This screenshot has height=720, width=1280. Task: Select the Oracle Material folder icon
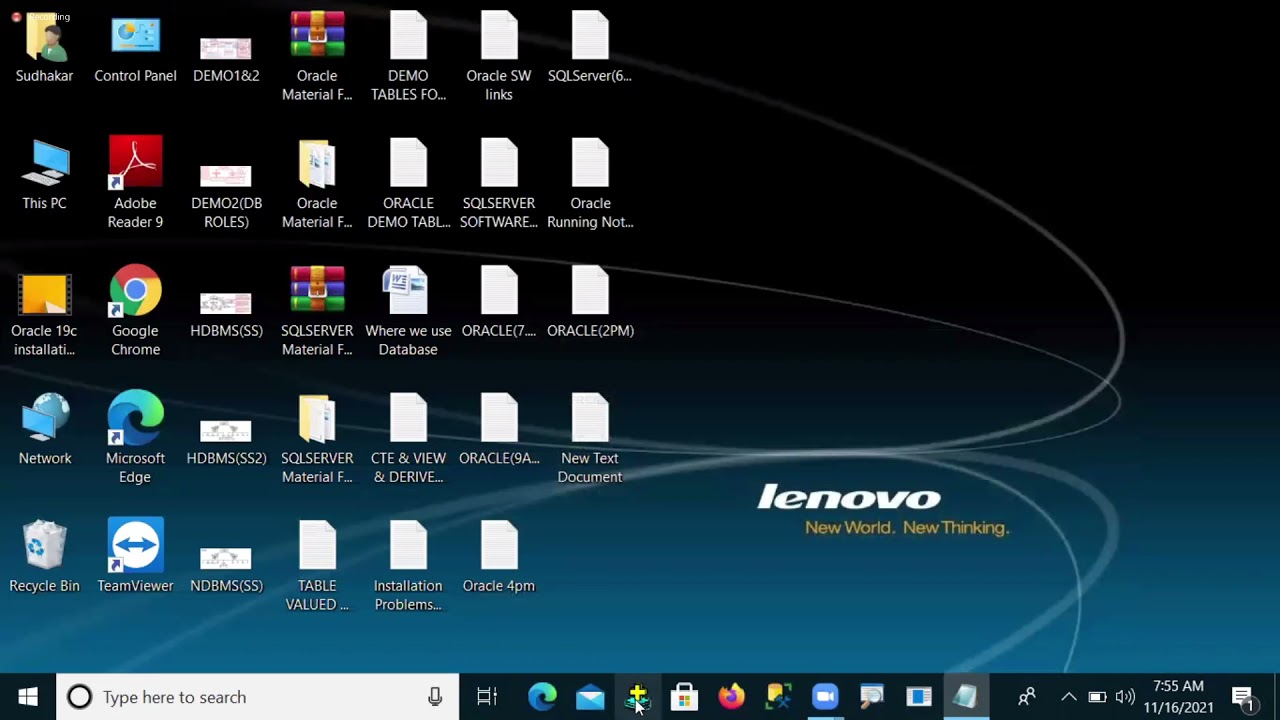tap(317, 184)
